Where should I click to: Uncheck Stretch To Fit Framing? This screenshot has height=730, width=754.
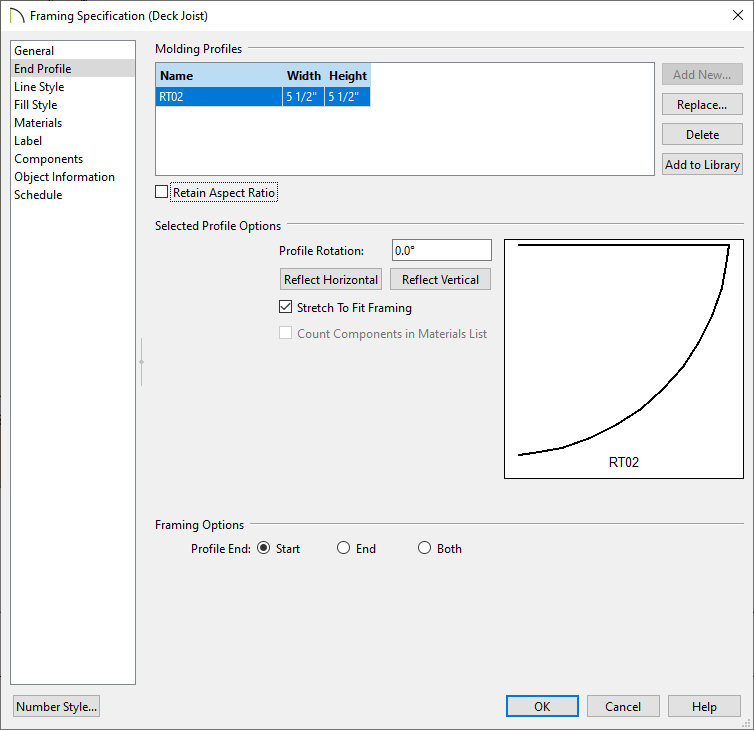(285, 307)
